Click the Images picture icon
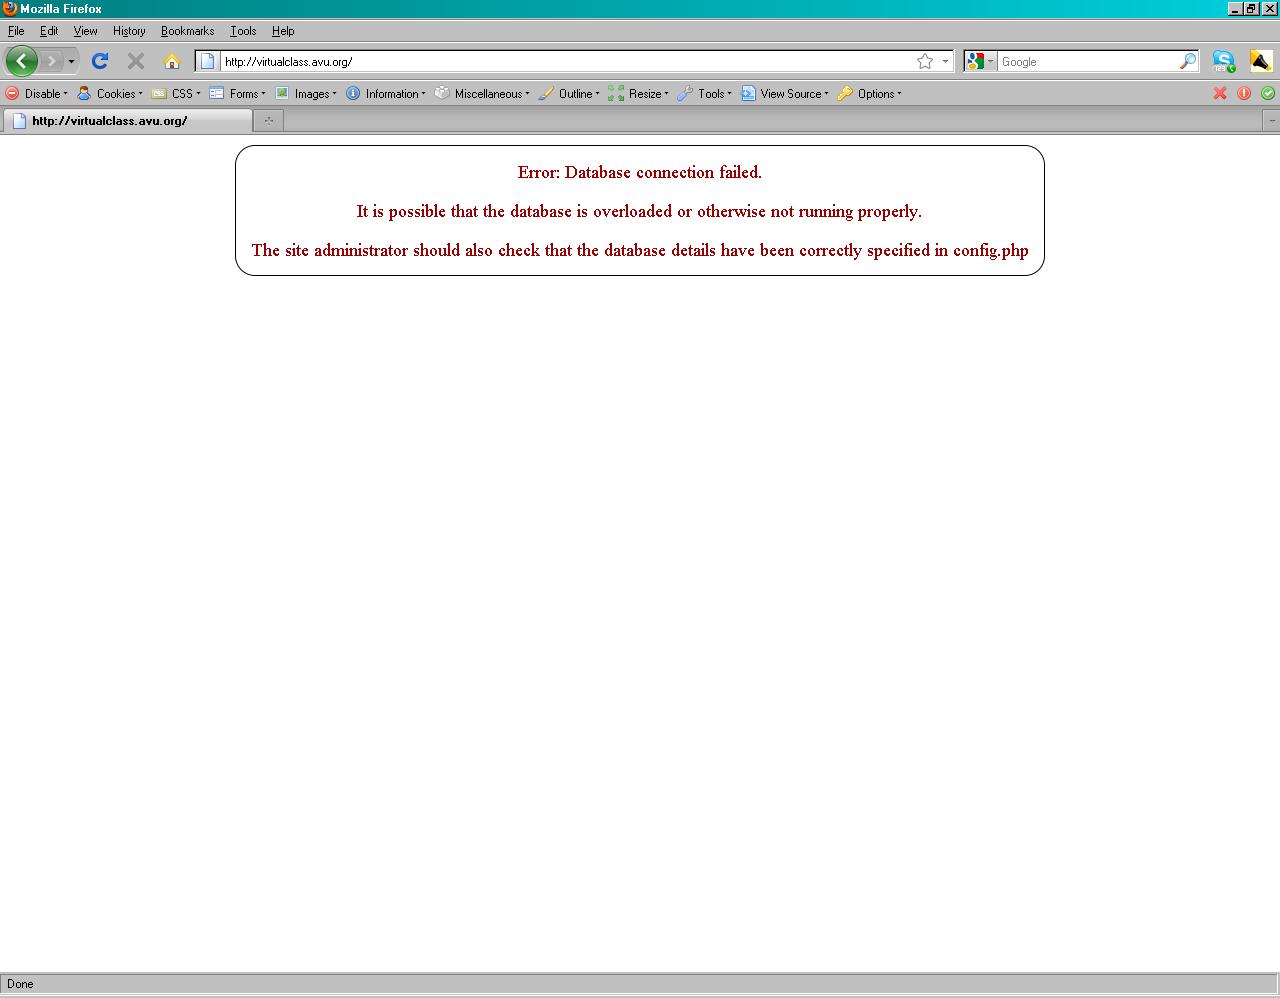1280x998 pixels. [282, 93]
